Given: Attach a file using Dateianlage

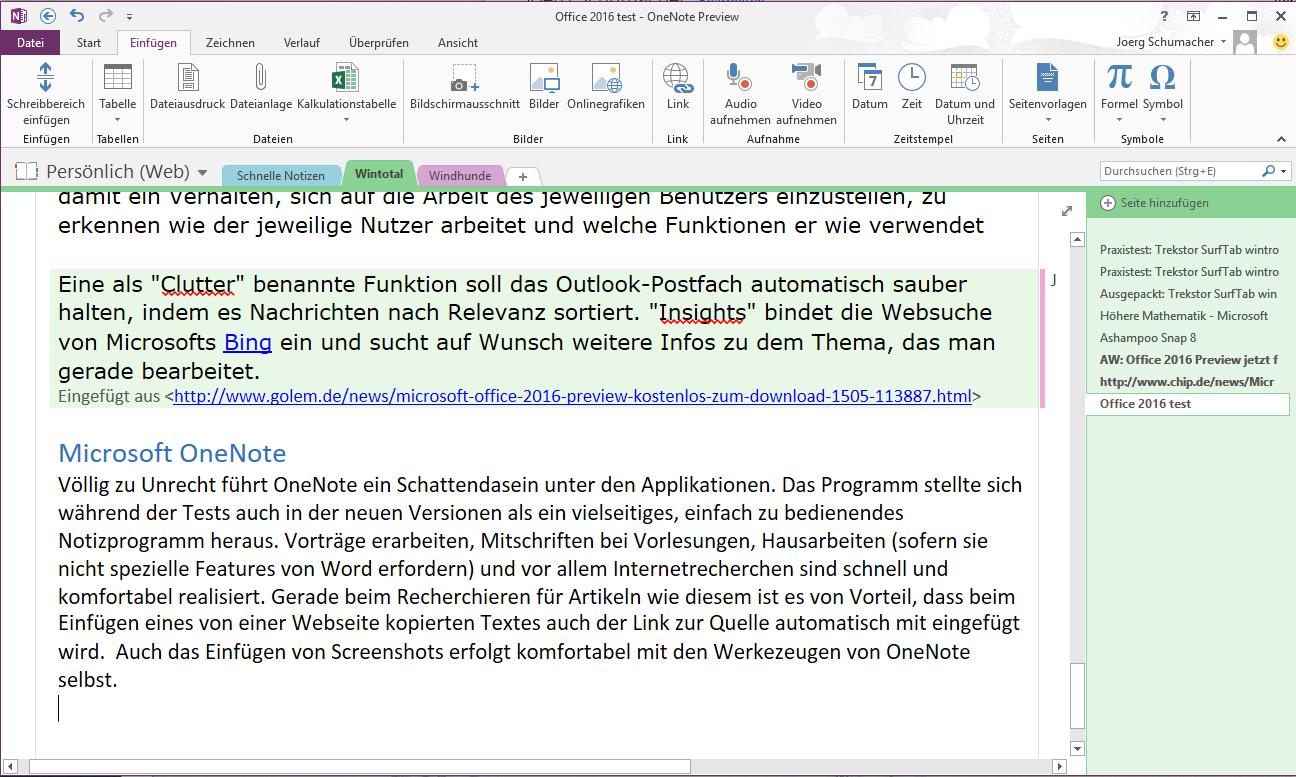Looking at the screenshot, I should 260,77.
